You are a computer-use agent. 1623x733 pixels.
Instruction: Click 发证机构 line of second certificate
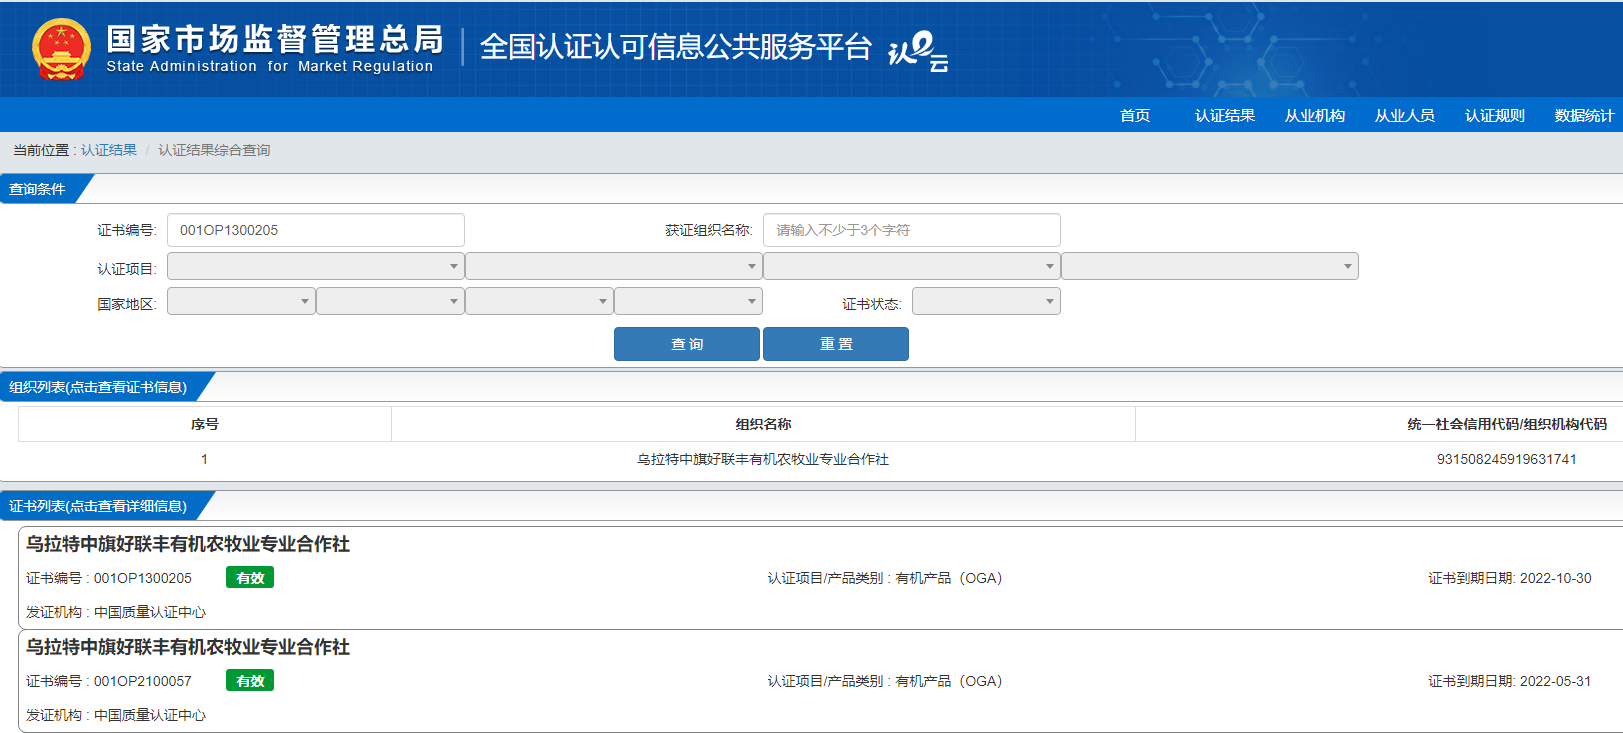click(116, 715)
